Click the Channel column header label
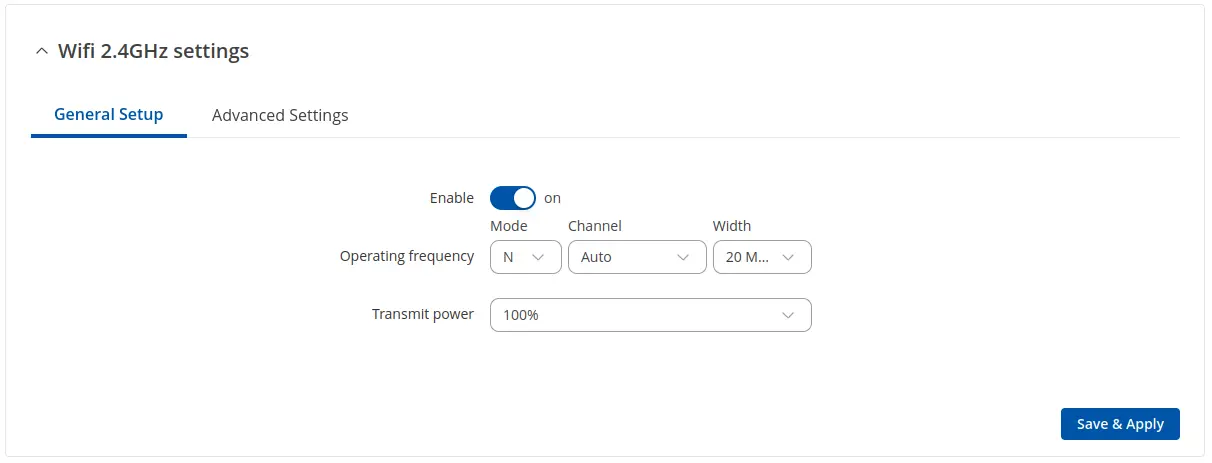1212x463 pixels. (595, 226)
